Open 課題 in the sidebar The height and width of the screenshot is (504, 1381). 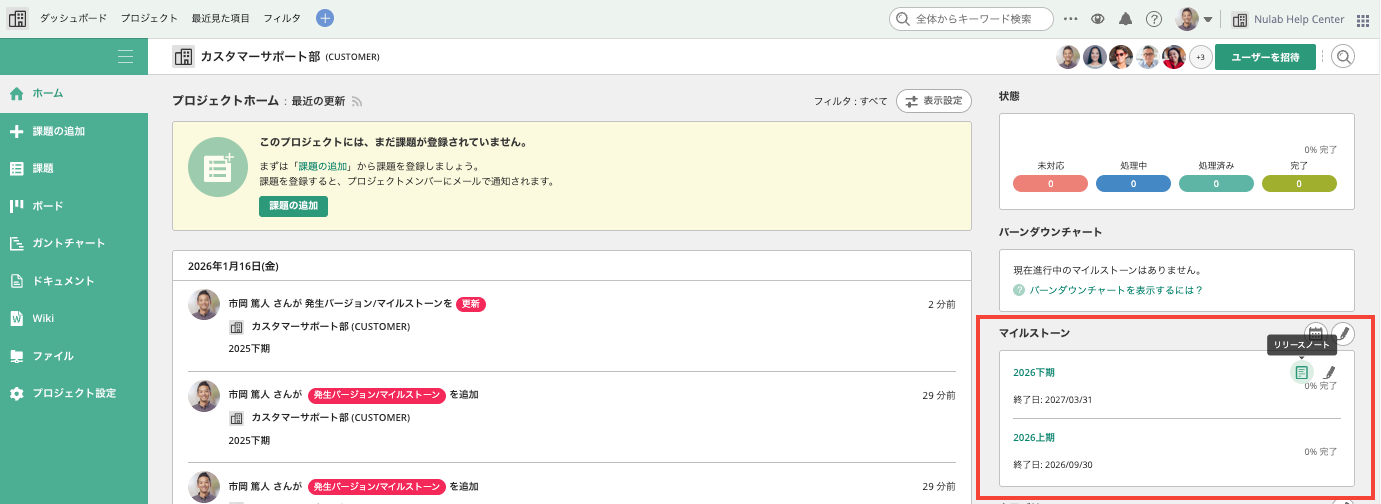click(x=74, y=168)
